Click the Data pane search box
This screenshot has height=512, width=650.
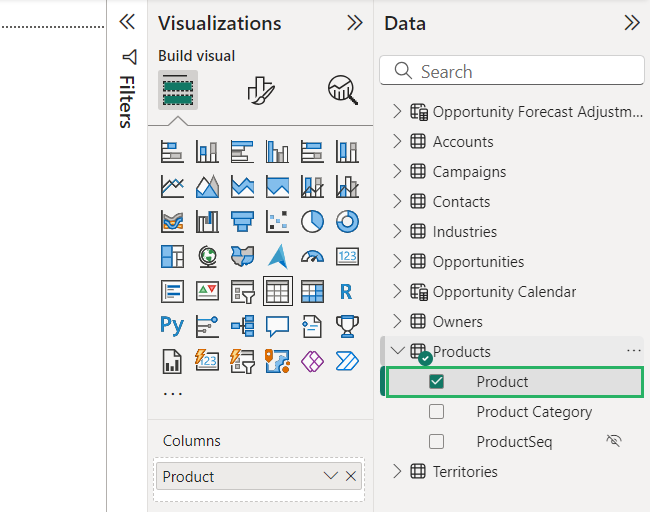click(512, 71)
